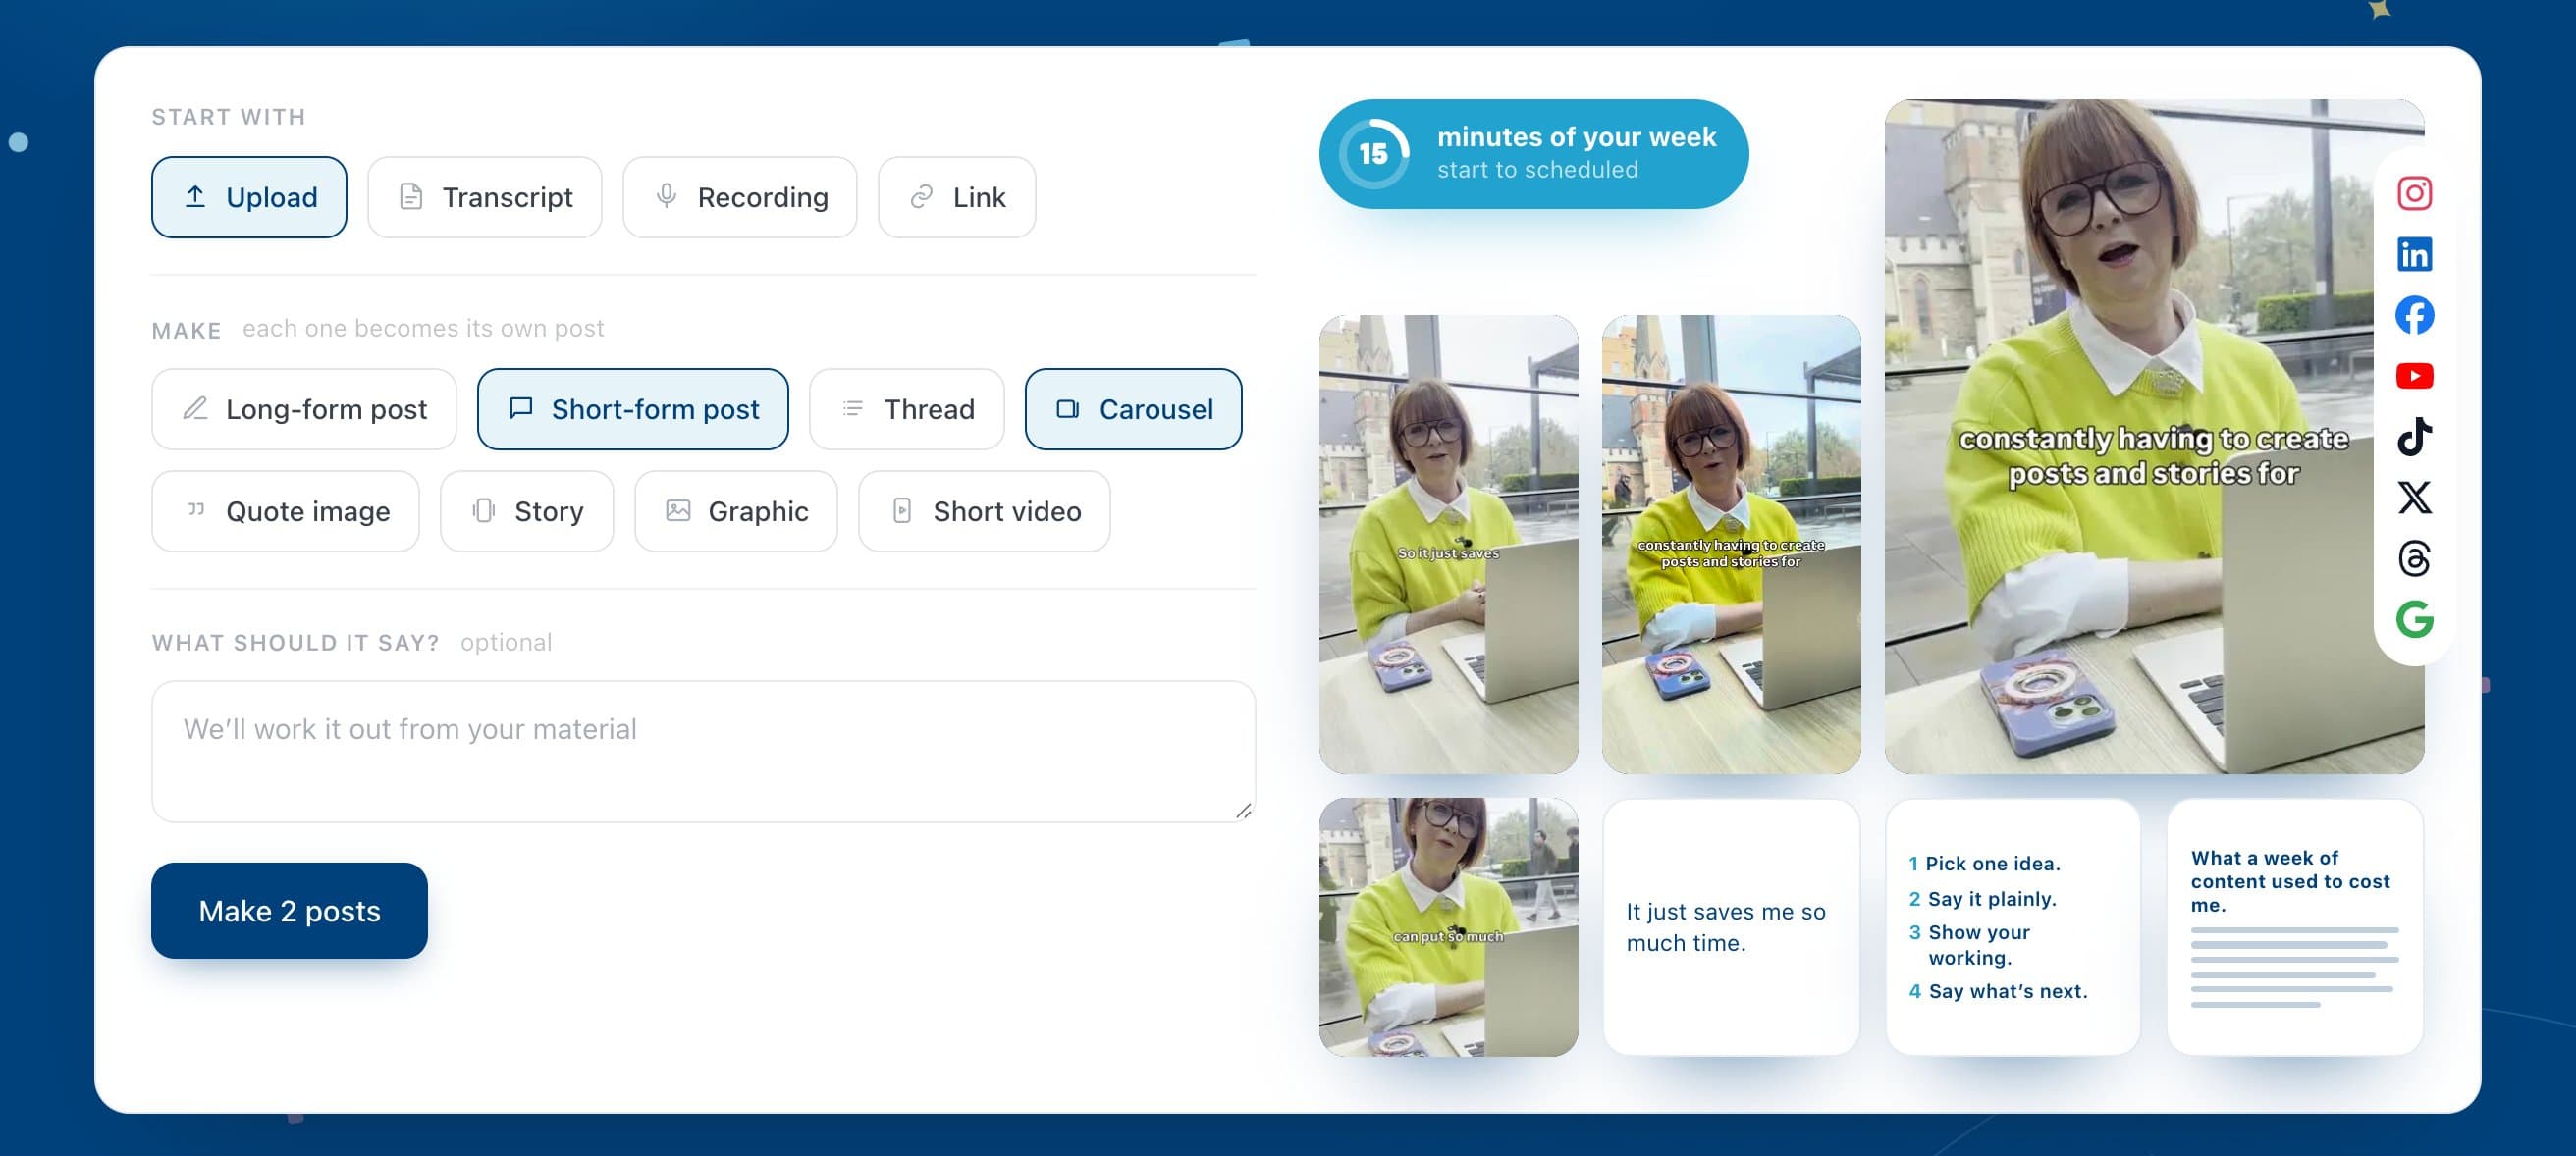Click the 'optional' label text
2576x1156 pixels.
click(x=506, y=642)
